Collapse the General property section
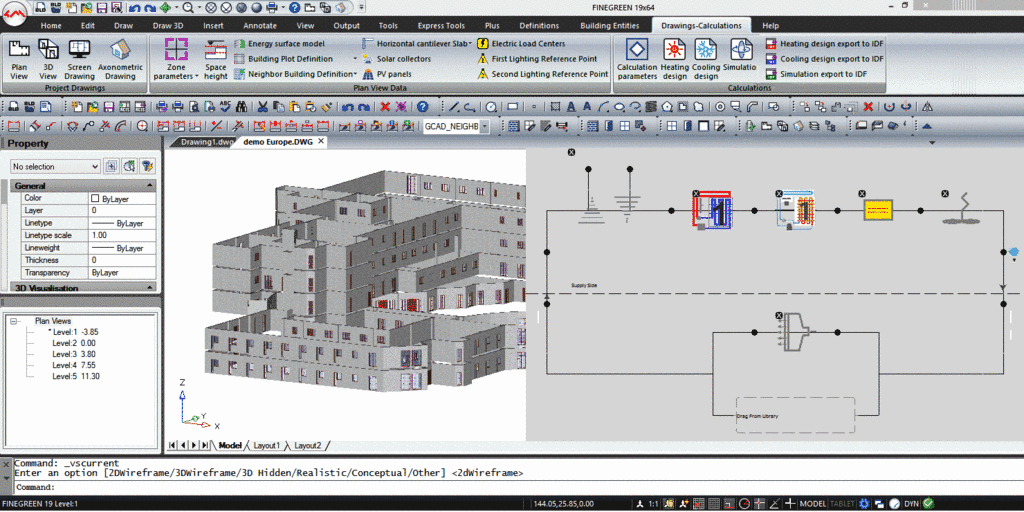The image size is (1024, 512). click(x=150, y=186)
